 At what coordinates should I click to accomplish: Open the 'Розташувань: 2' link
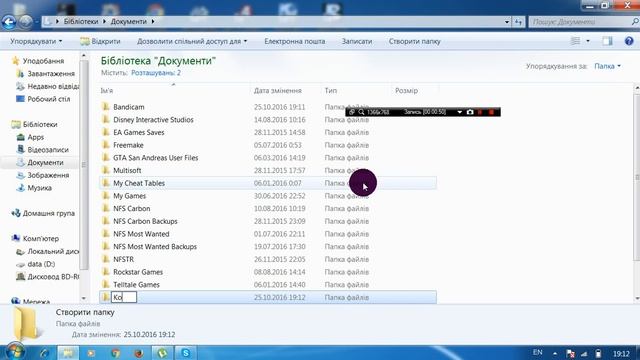point(156,73)
